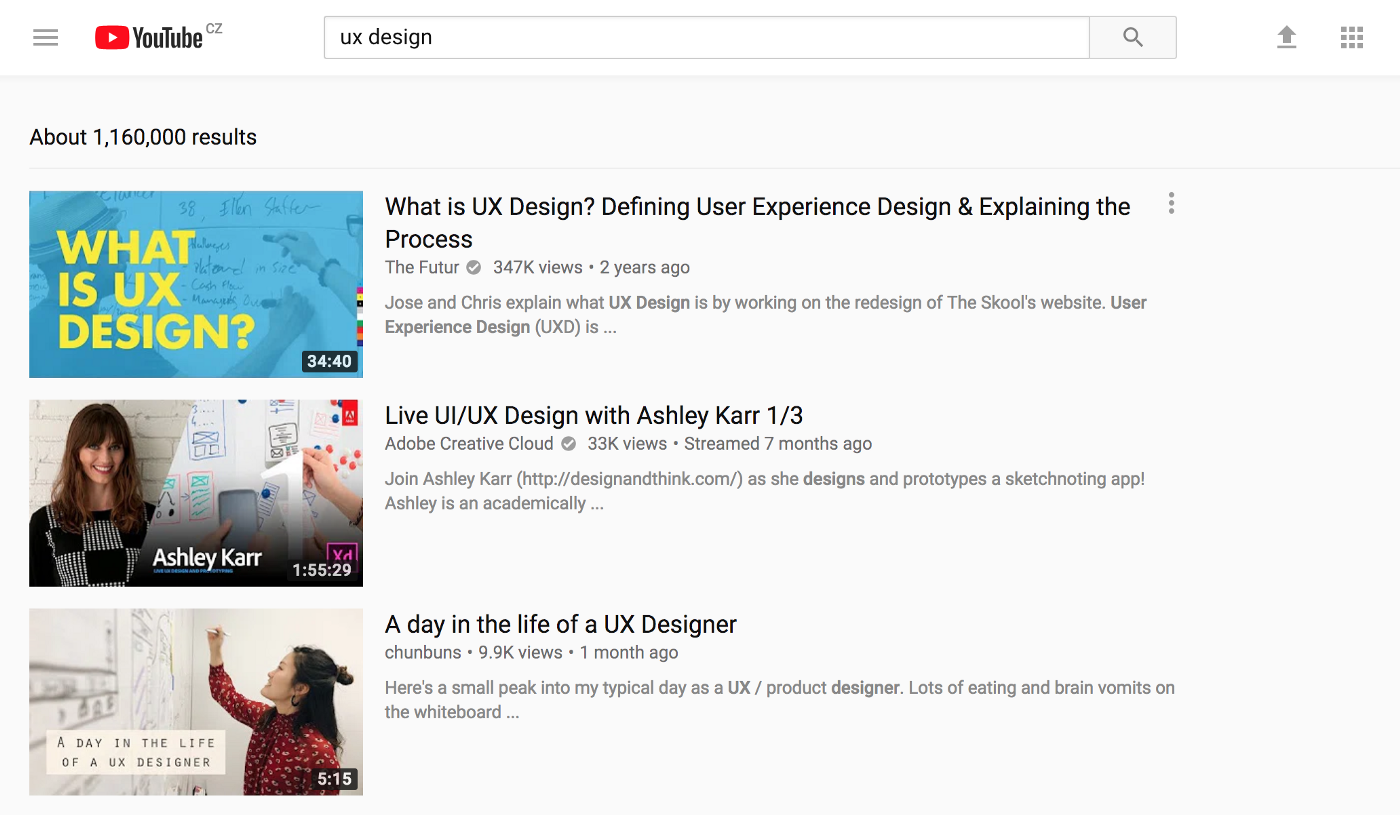Click verified badge next to Adobe Creative Cloud
1400x815 pixels.
[x=568, y=444]
